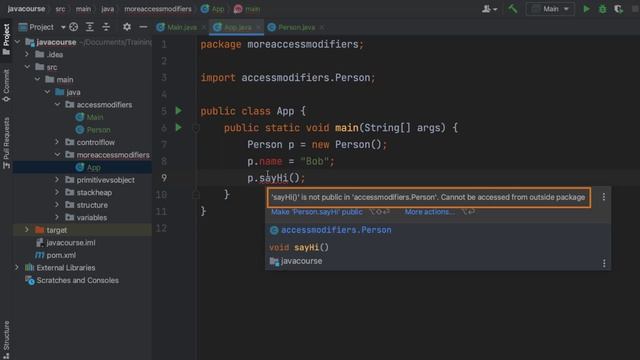
Task: Select Scratches and Consoles node
Action: (x=78, y=280)
